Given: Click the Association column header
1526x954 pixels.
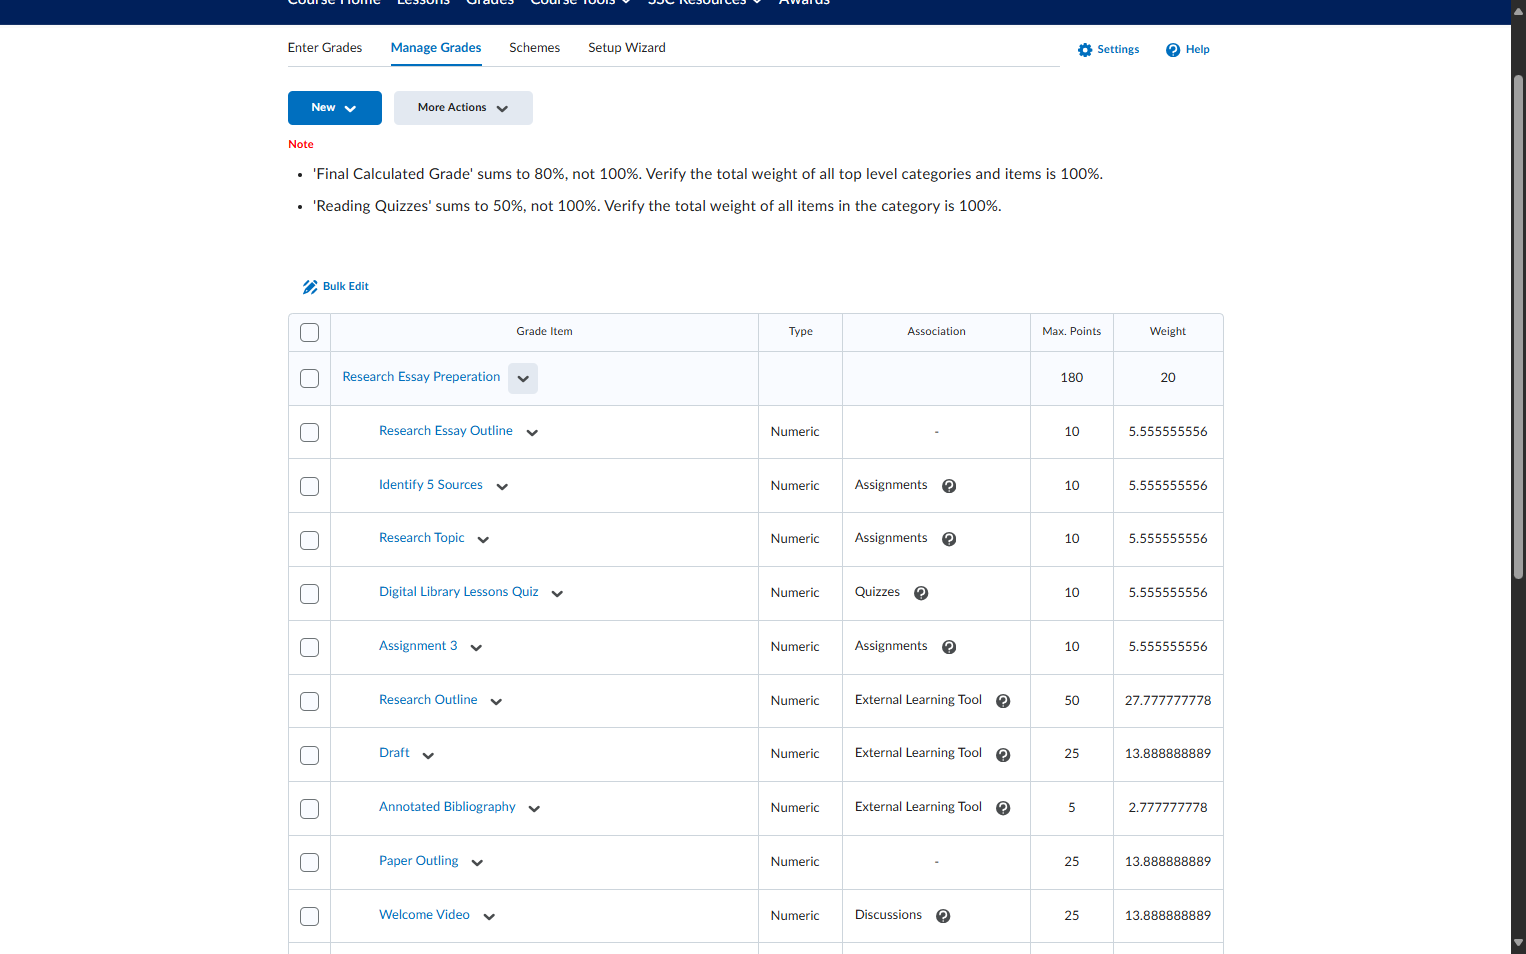Looking at the screenshot, I should tap(937, 332).
